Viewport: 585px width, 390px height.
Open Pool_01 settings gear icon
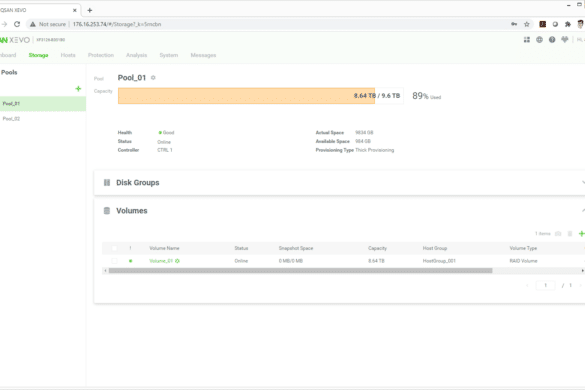[x=153, y=78]
